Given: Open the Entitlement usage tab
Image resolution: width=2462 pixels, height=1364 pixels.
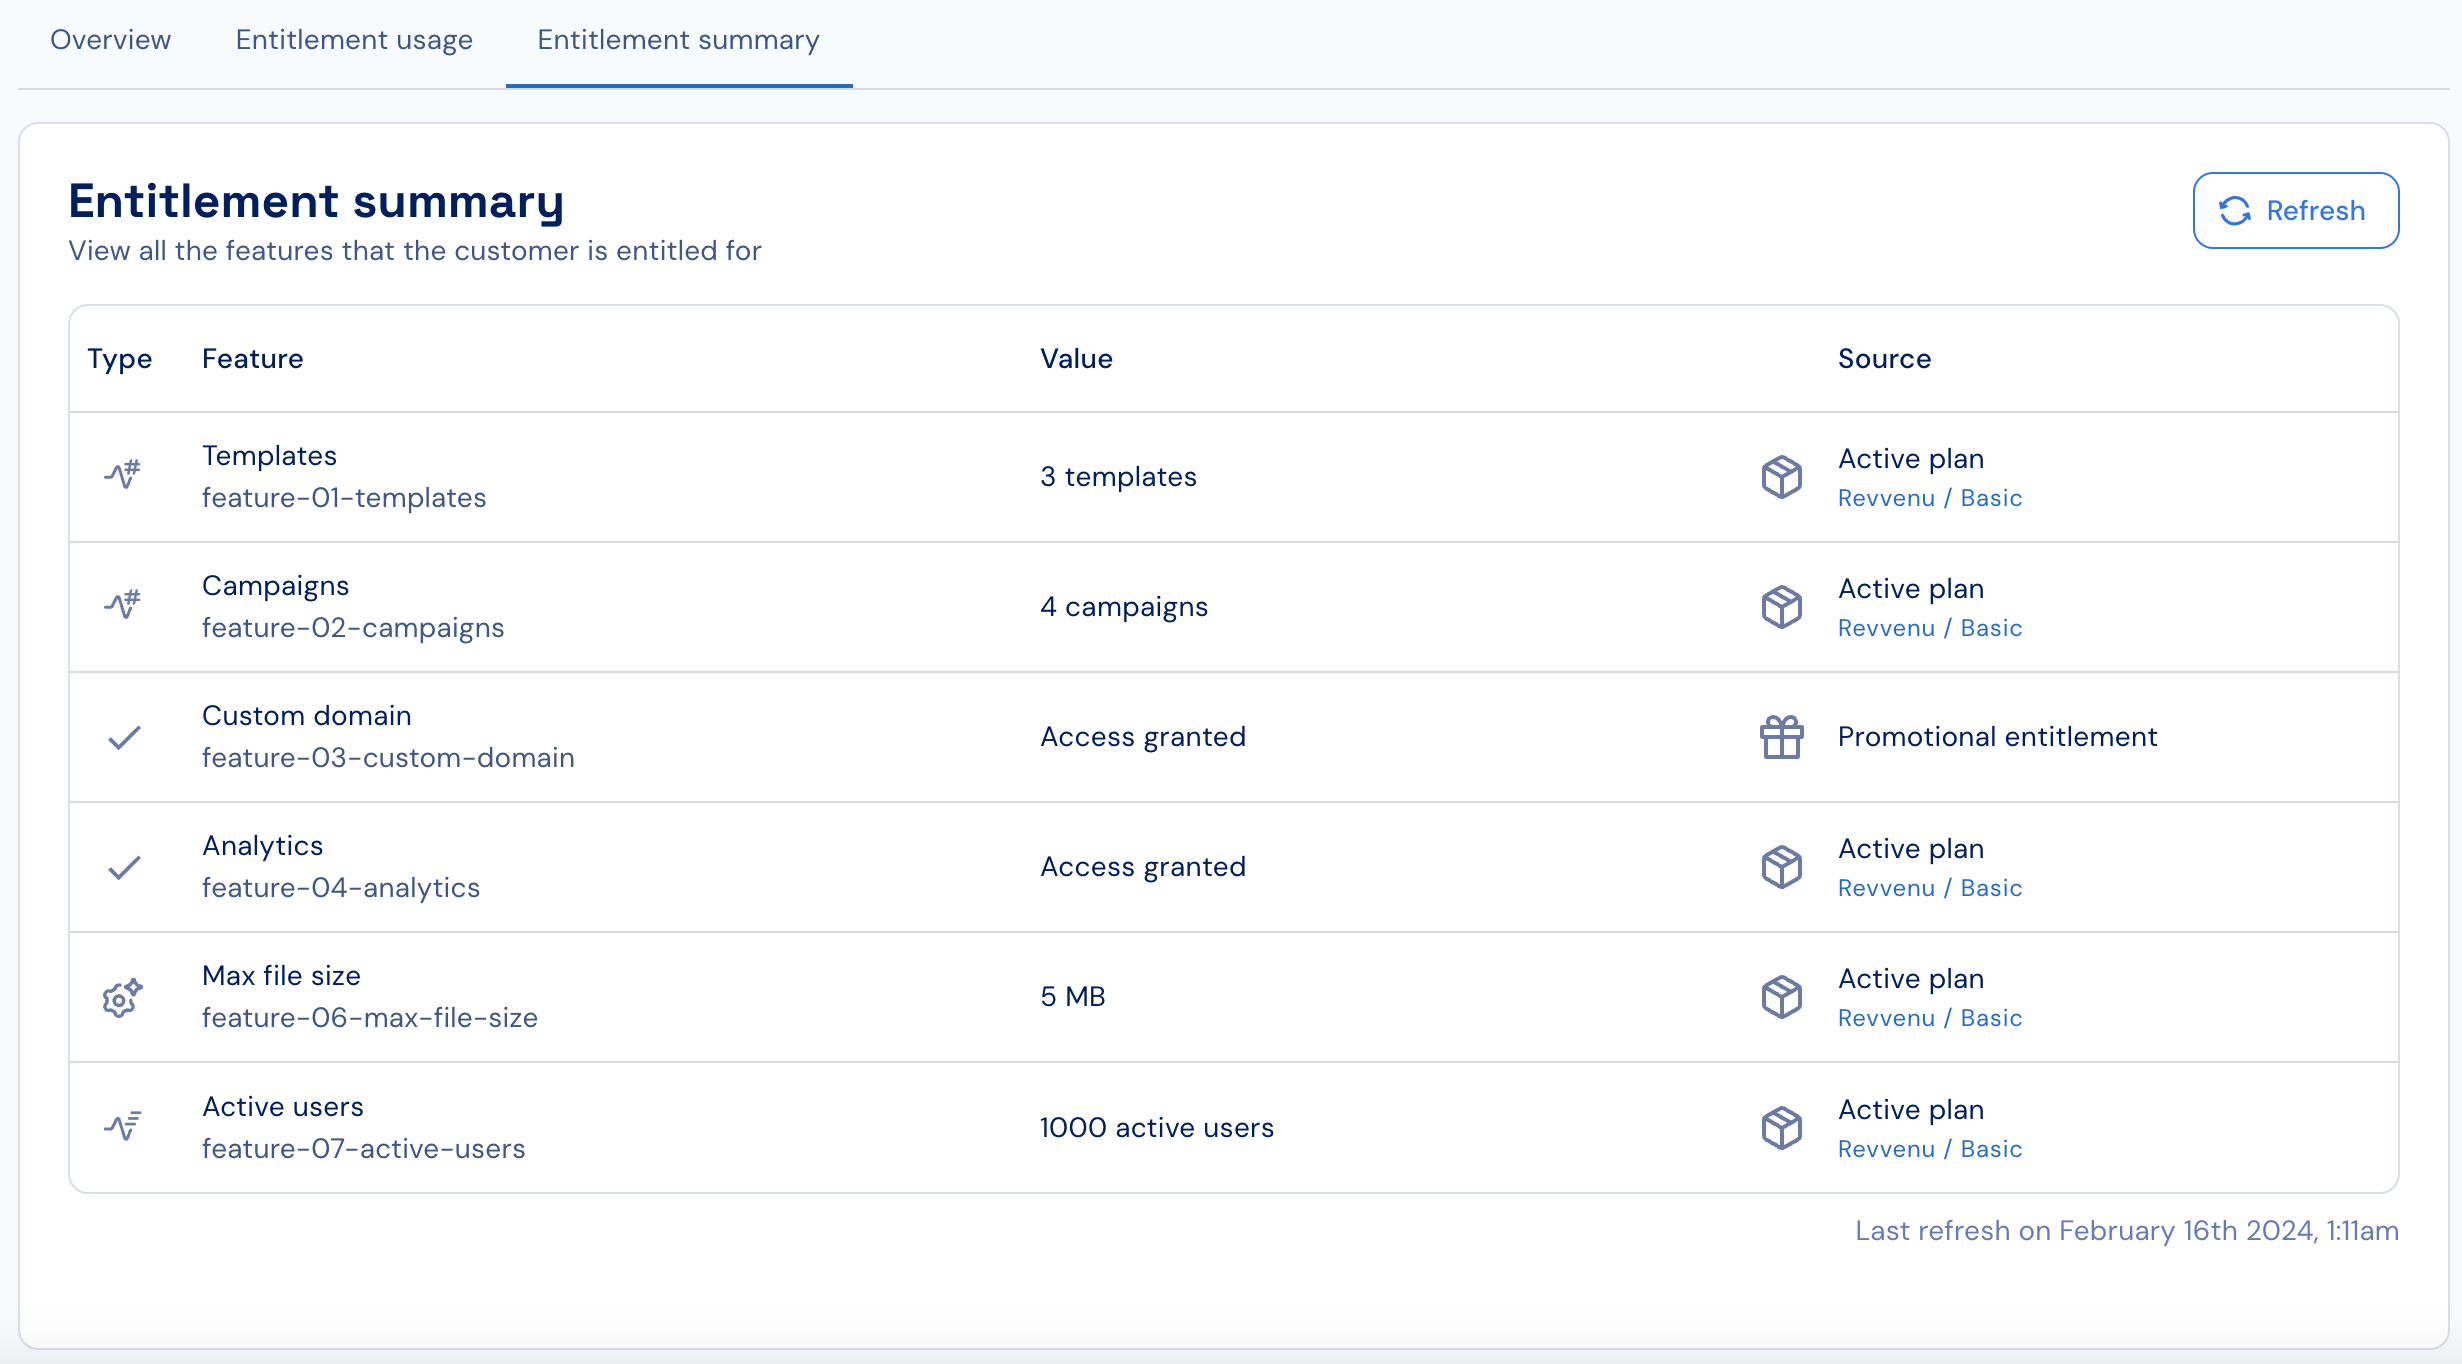Looking at the screenshot, I should click(x=354, y=40).
